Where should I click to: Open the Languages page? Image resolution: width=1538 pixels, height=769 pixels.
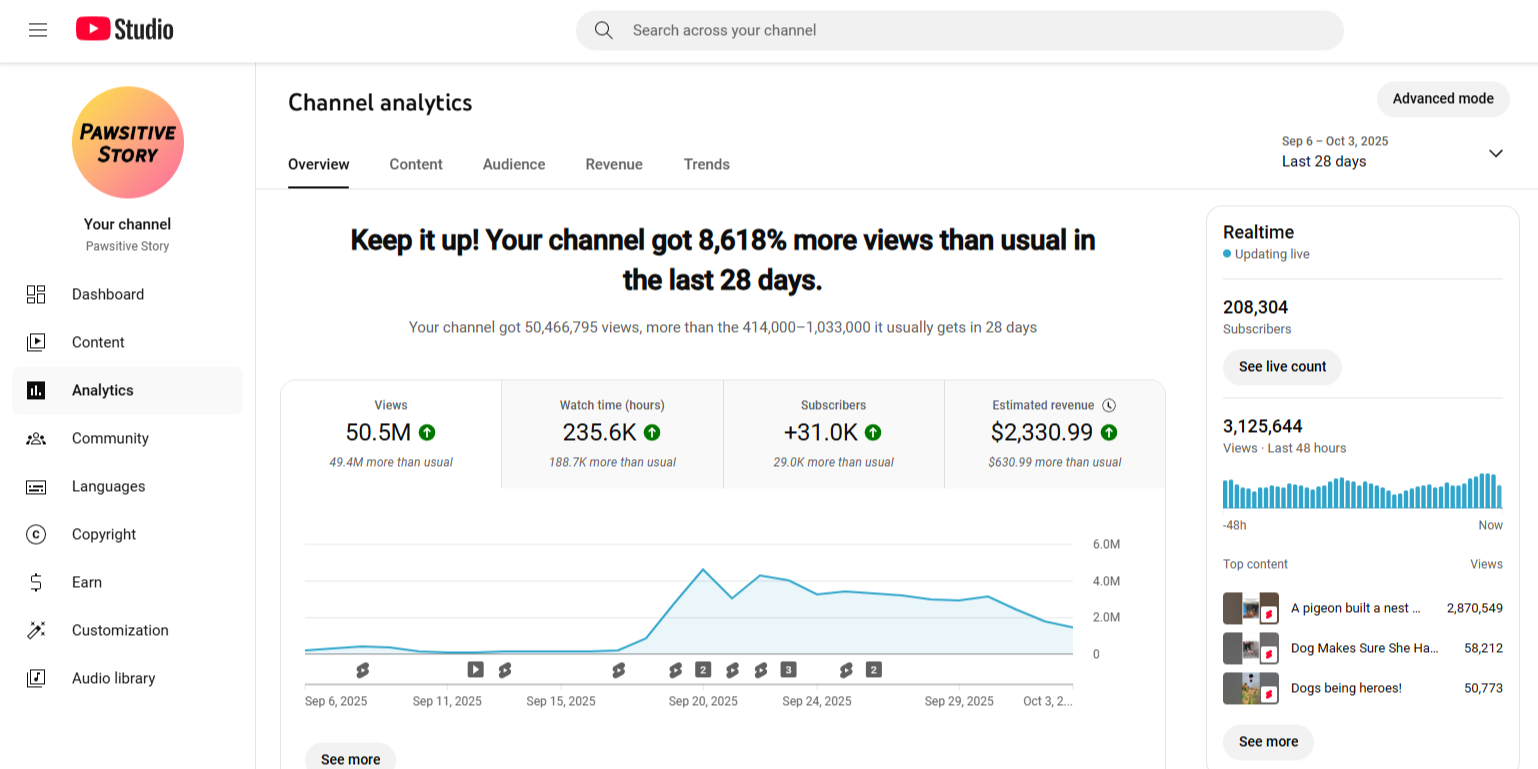tap(108, 486)
